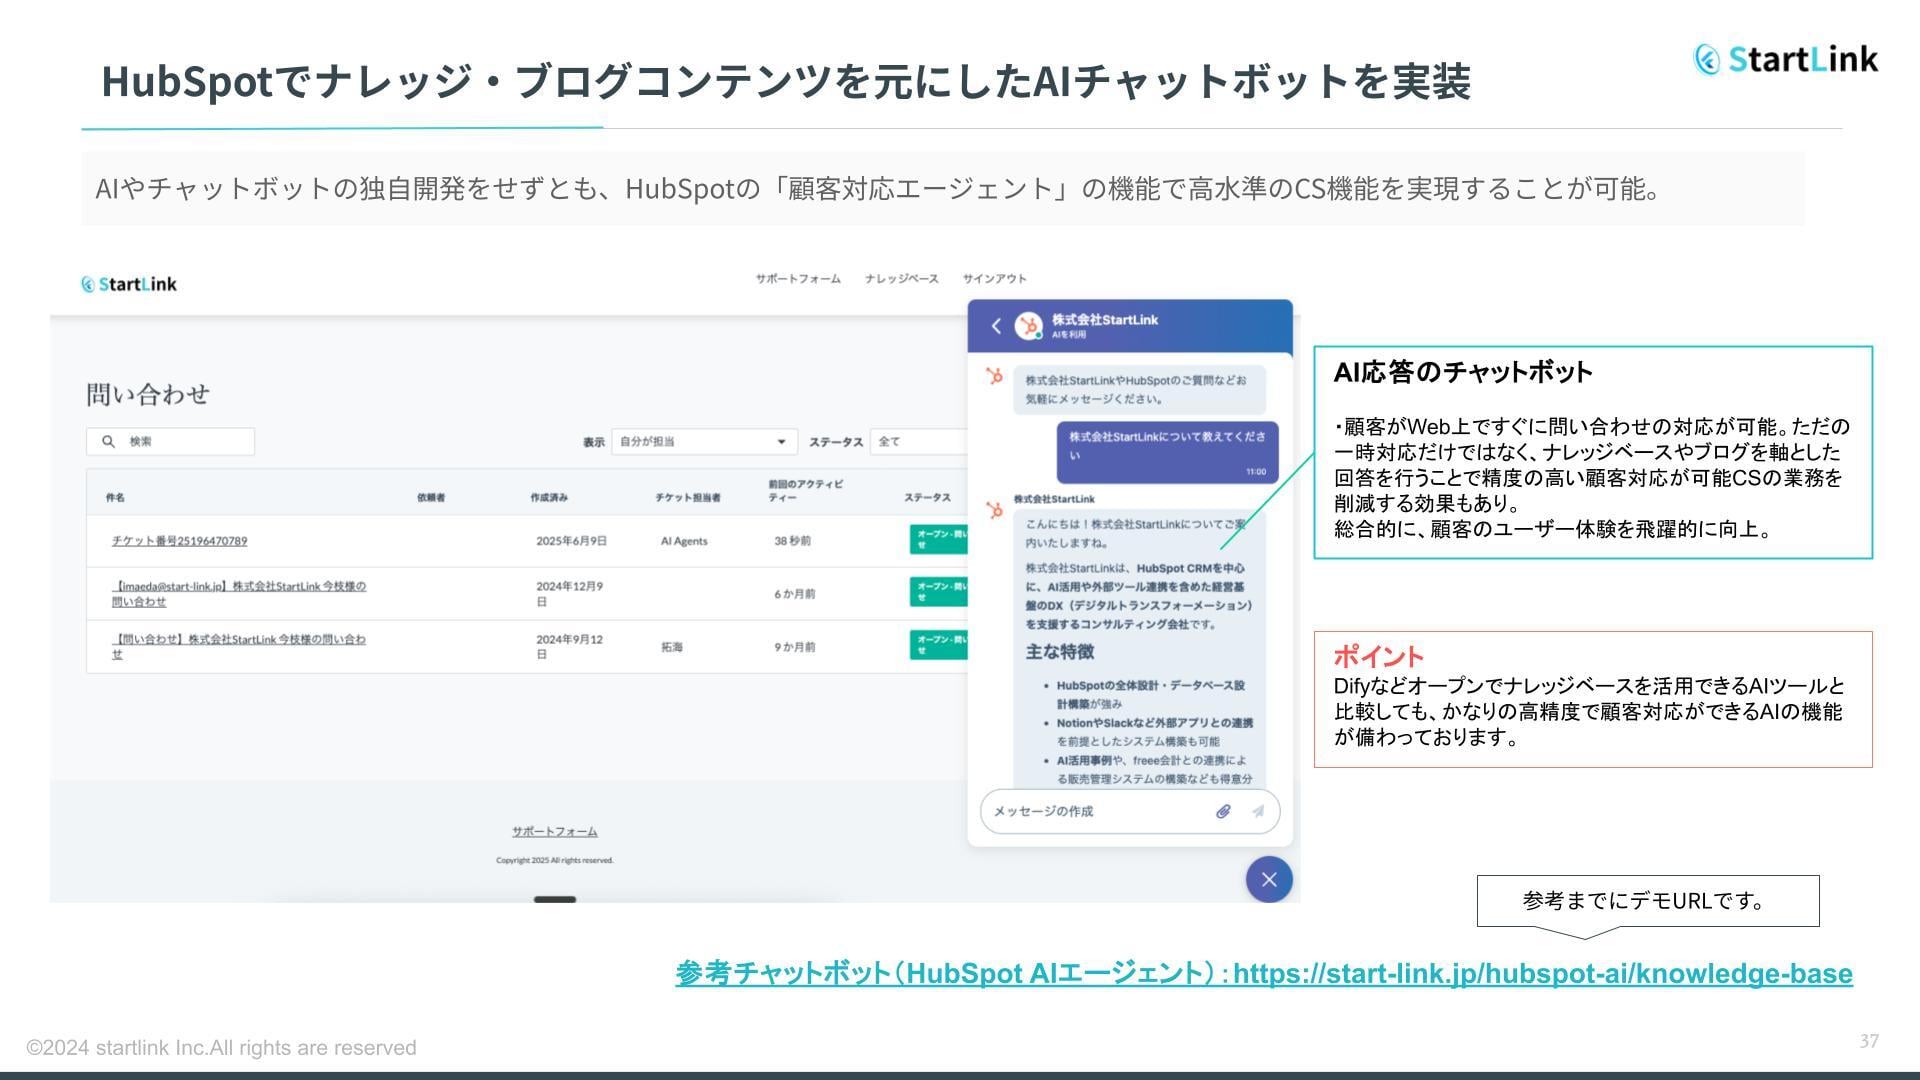Viewport: 1920px width, 1080px height.
Task: Click the chat widget back arrow
Action: [x=996, y=326]
